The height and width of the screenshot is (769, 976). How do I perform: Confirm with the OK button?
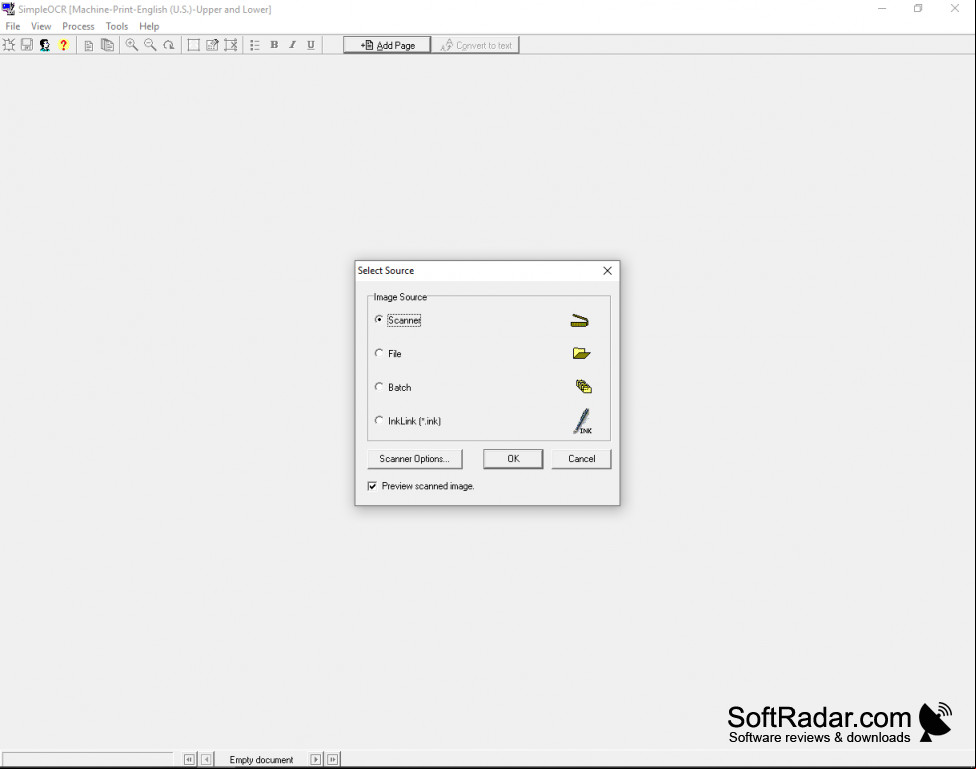513,459
